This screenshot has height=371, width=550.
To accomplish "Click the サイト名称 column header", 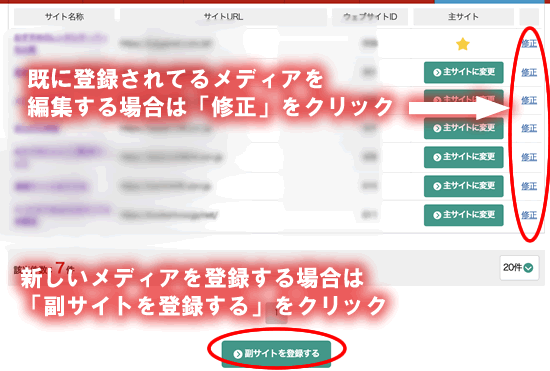I will point(65,16).
